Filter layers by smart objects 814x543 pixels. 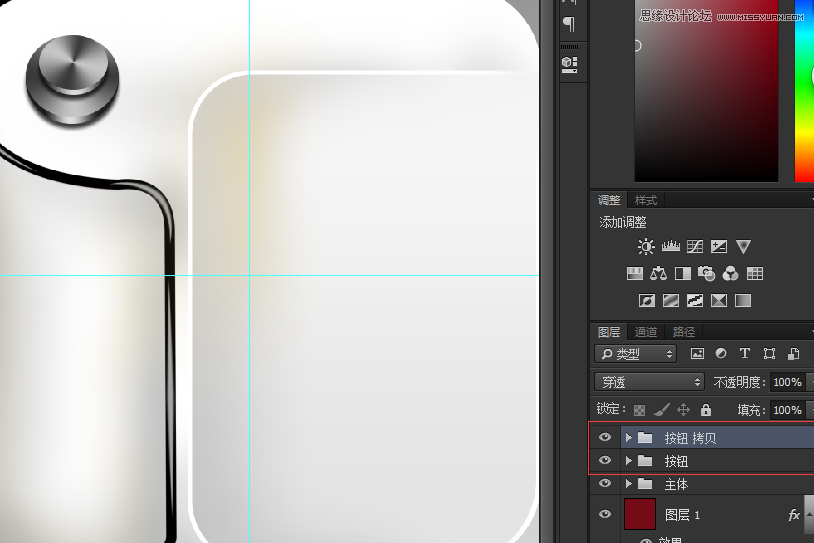[793, 354]
